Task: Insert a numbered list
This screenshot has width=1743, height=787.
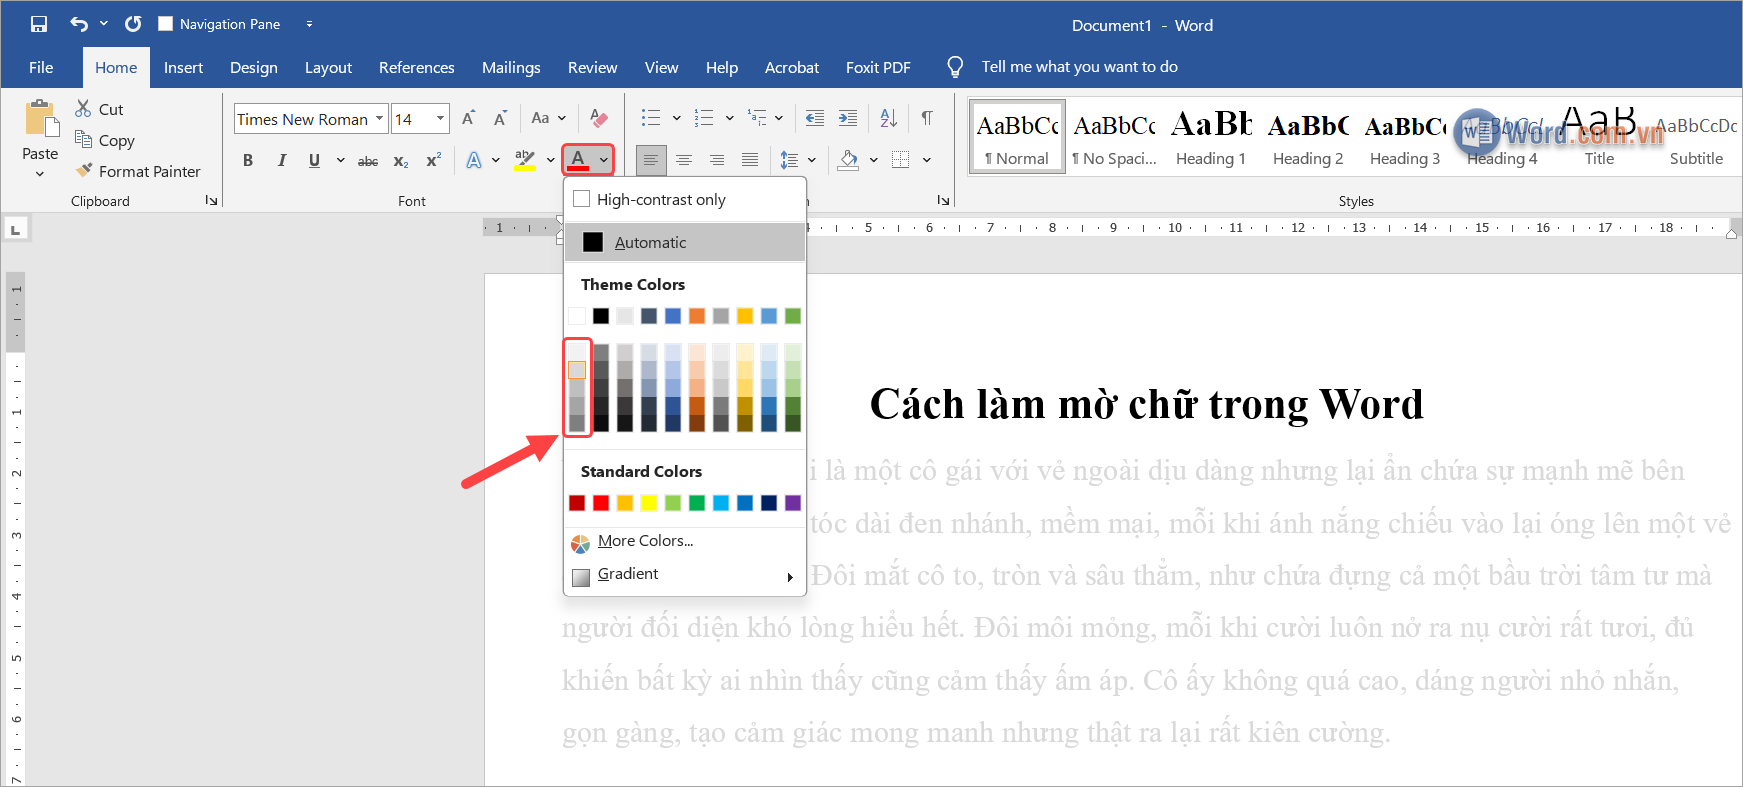Action: (704, 118)
